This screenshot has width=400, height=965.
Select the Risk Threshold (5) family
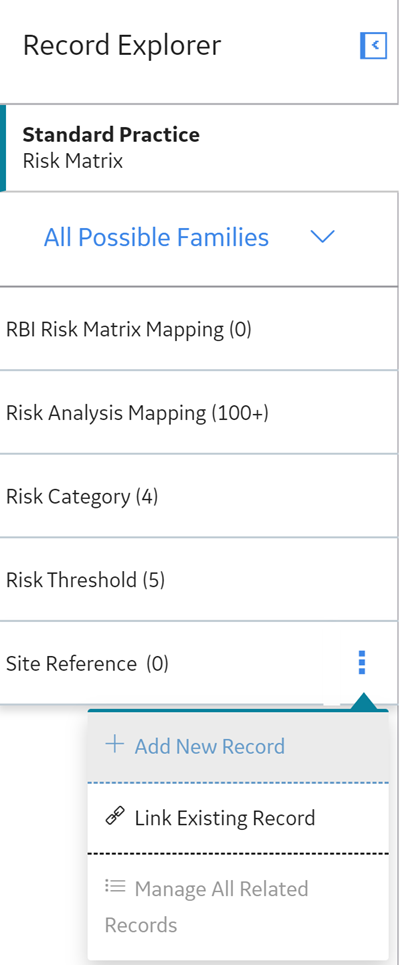tap(199, 580)
